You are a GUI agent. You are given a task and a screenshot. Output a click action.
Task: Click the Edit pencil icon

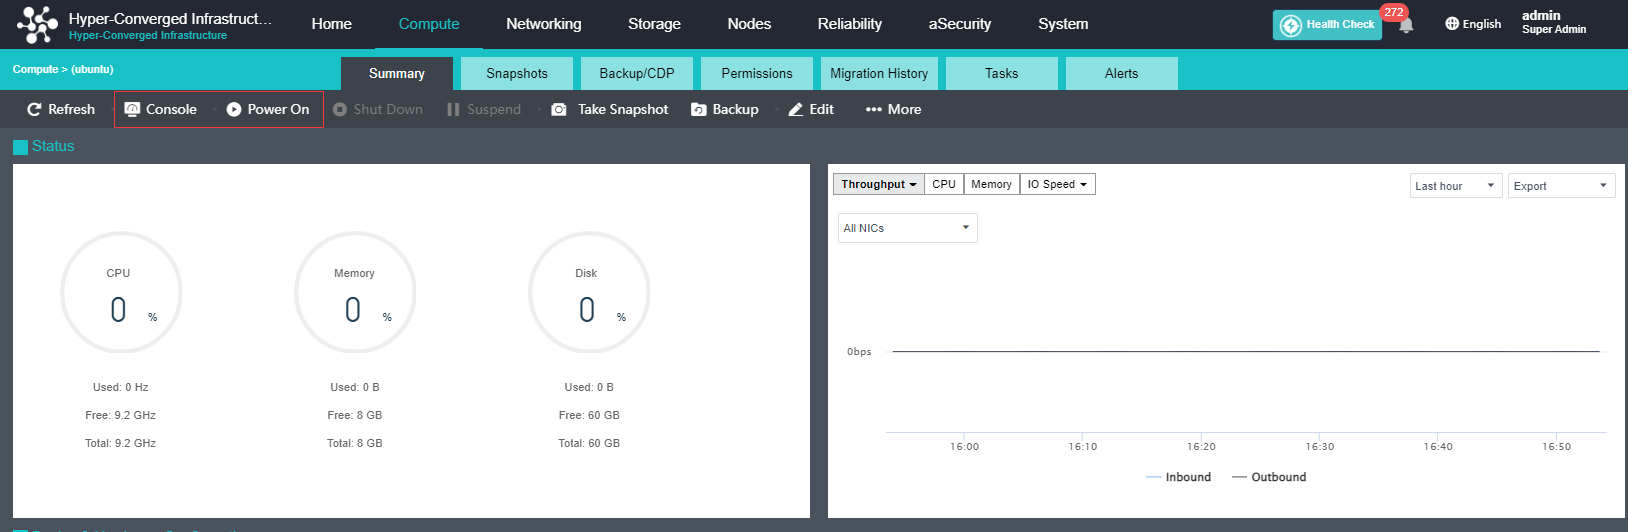[796, 109]
